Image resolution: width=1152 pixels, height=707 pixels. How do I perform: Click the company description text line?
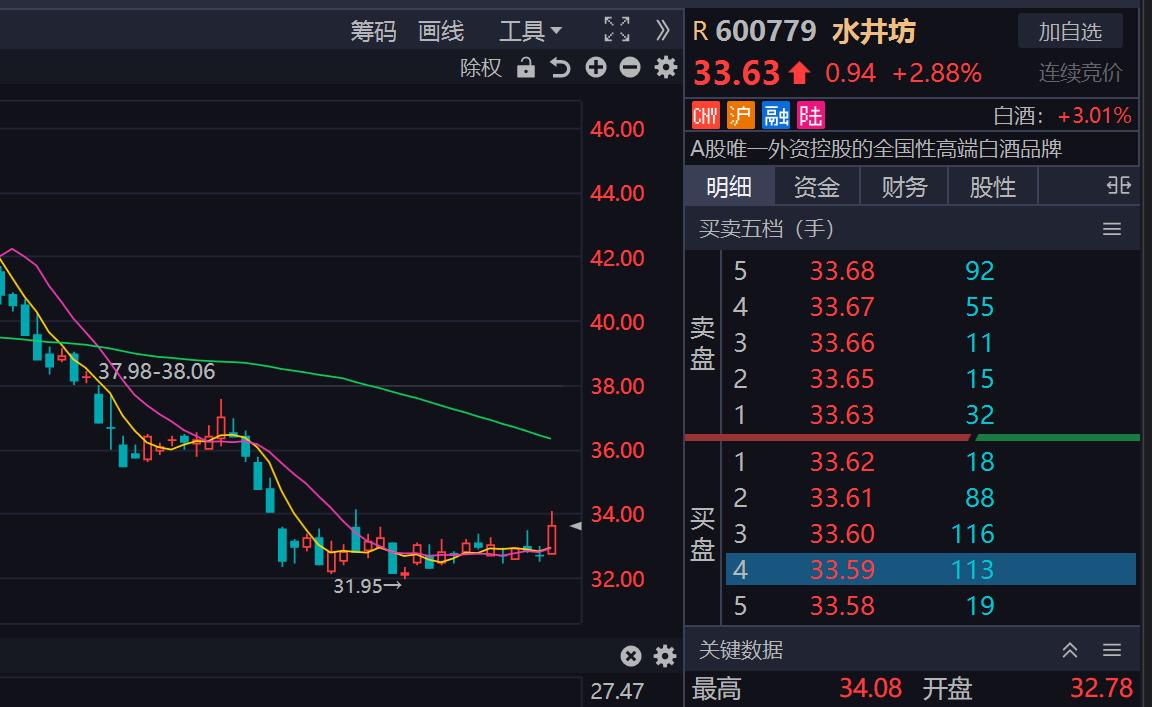tap(876, 149)
